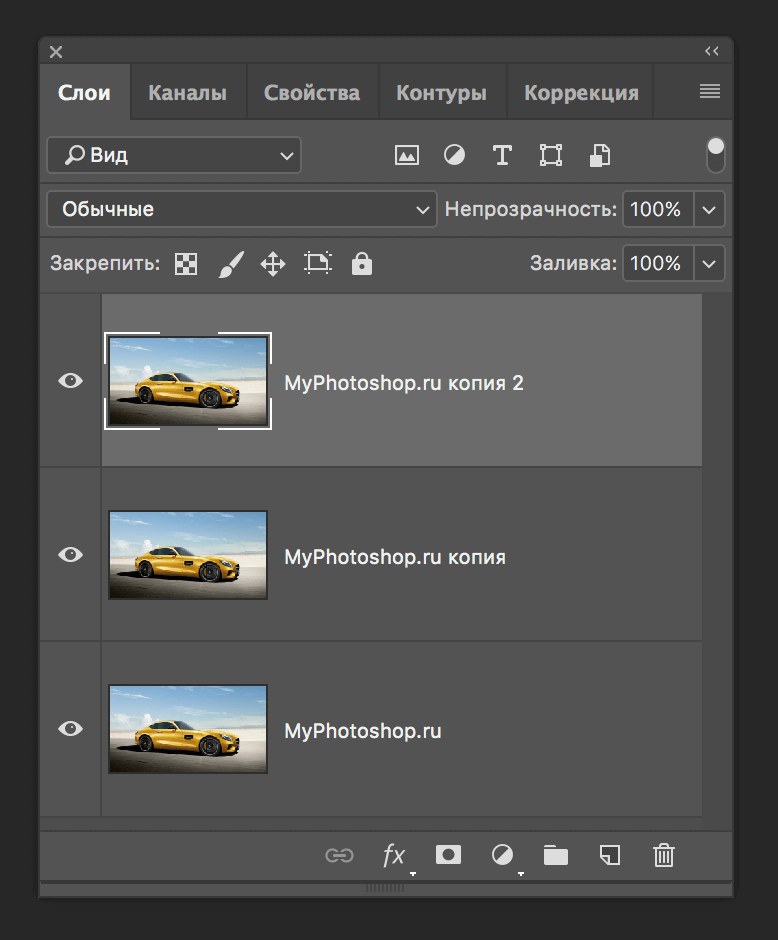778x940 pixels.
Task: Delete layer using trash icon
Action: [x=664, y=855]
